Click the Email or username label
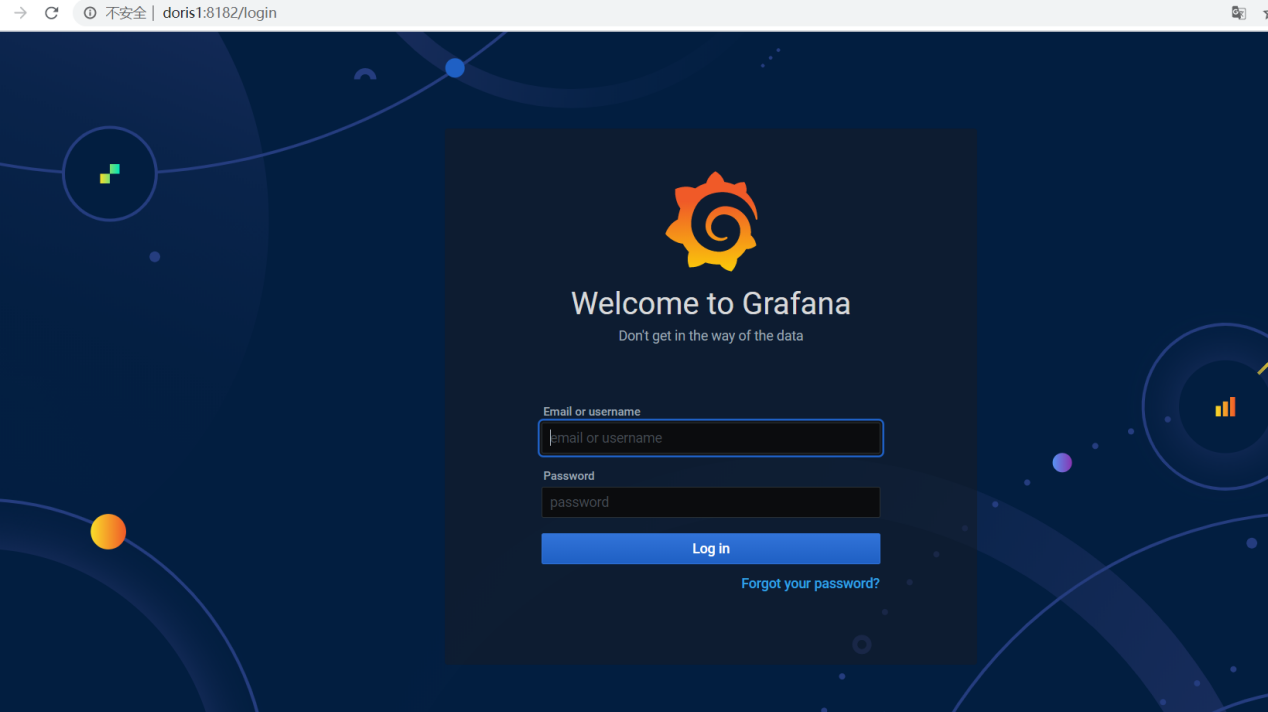 pyautogui.click(x=592, y=411)
